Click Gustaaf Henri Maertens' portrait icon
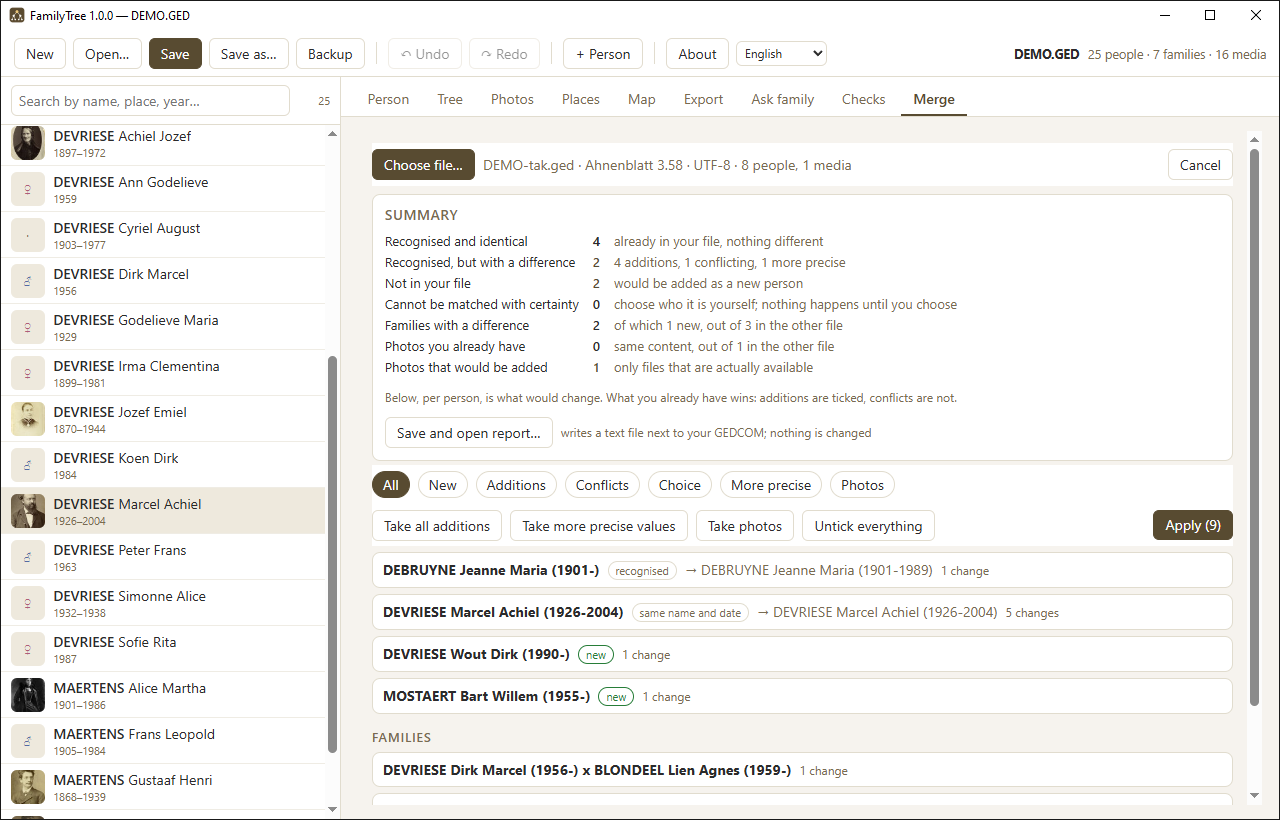Screen dimensions: 1280x820 click(28, 787)
